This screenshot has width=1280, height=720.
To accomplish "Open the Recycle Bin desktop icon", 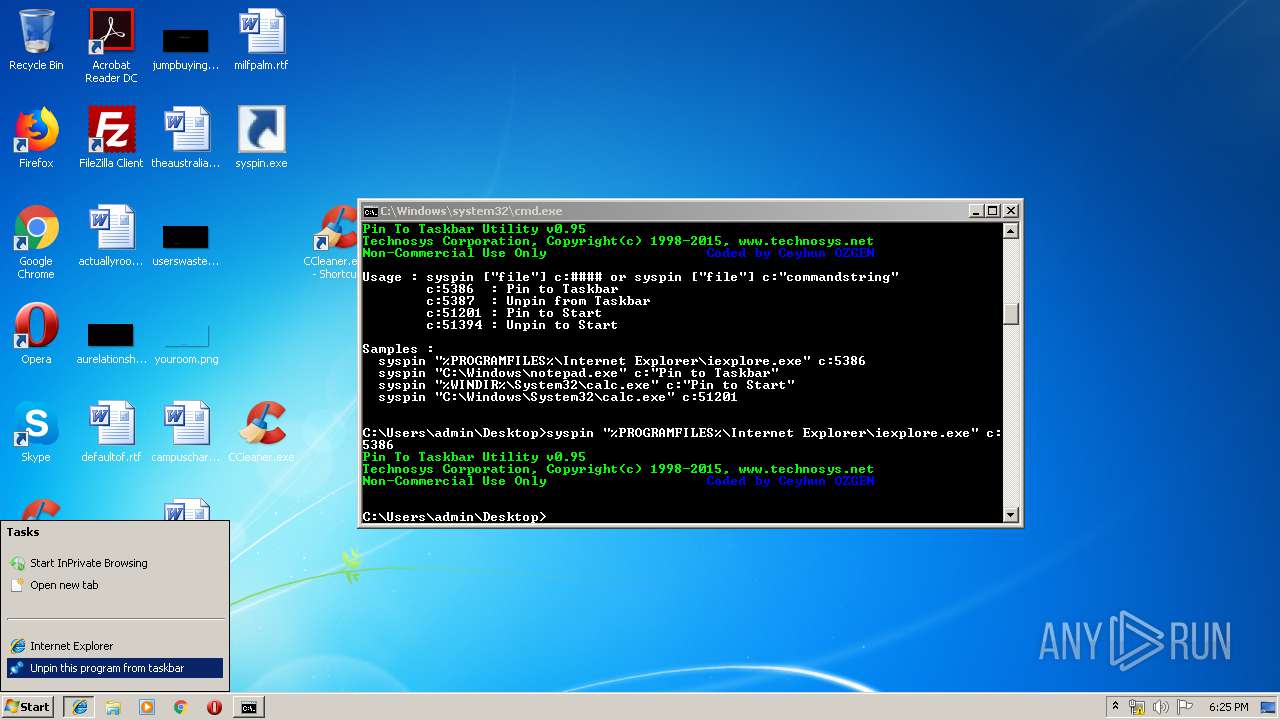I will click(x=36, y=40).
